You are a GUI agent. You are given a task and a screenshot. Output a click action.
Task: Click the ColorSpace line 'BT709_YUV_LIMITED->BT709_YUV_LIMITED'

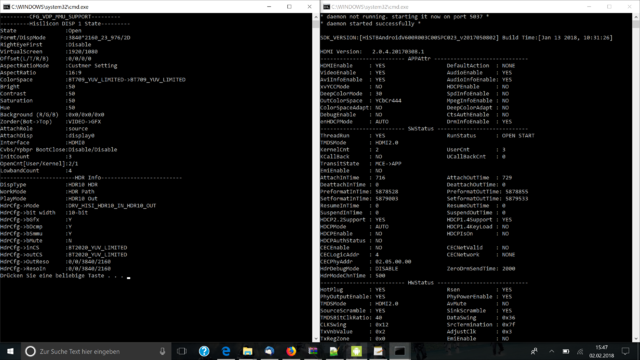[127, 80]
